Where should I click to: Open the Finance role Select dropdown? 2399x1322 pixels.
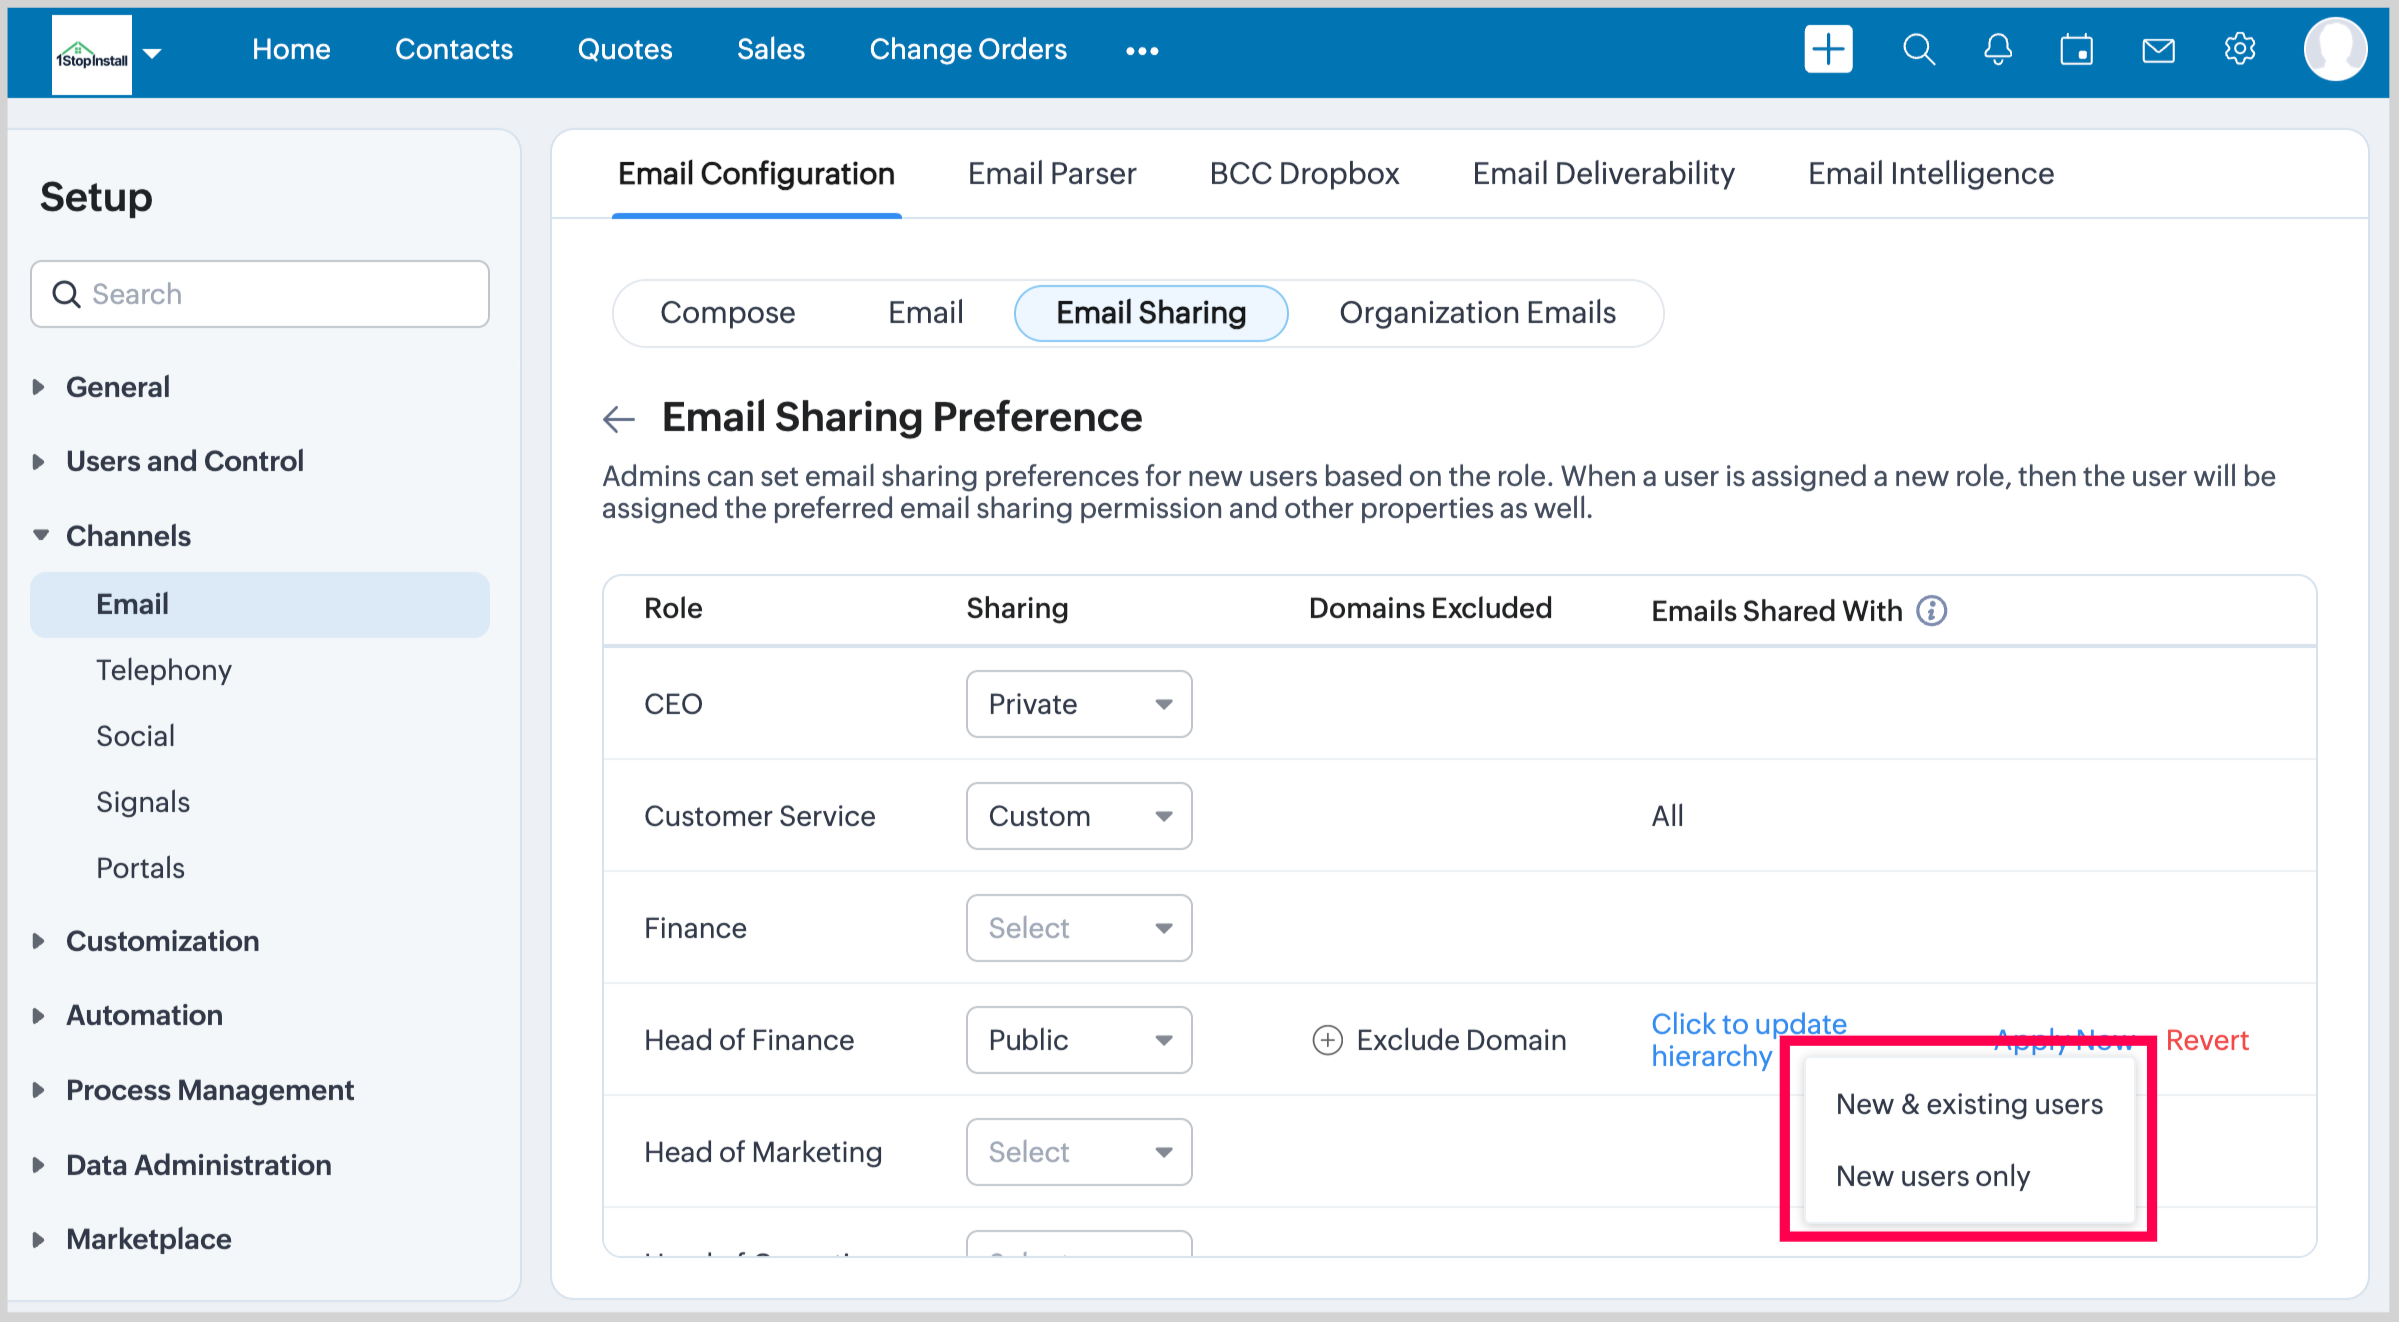click(1078, 928)
